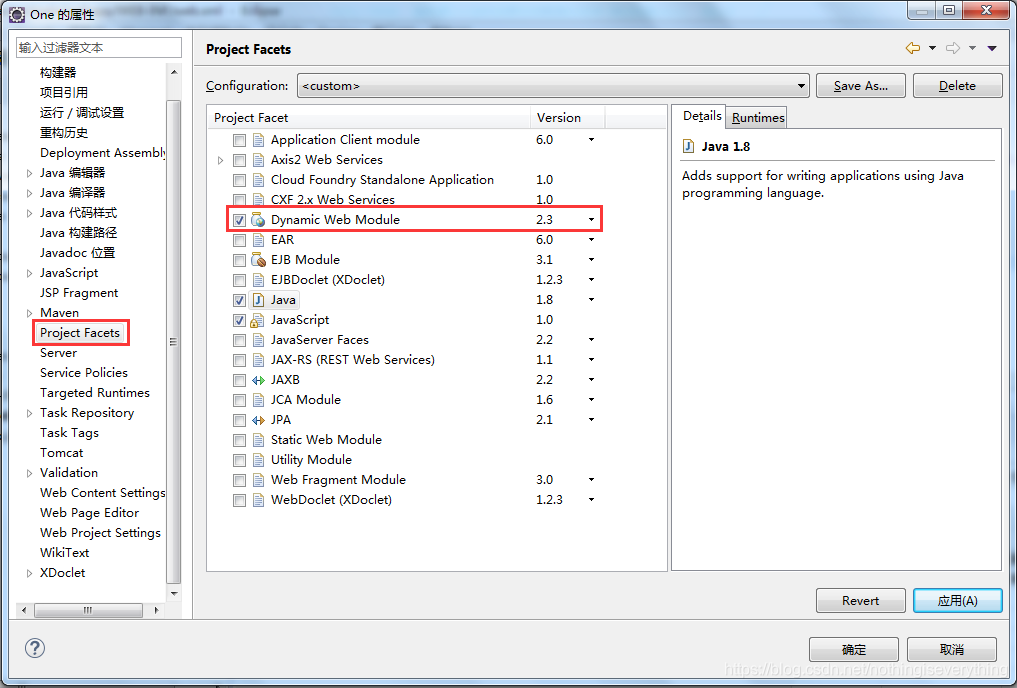The height and width of the screenshot is (688, 1017).
Task: Click the JavaScript facet icon
Action: click(x=258, y=320)
